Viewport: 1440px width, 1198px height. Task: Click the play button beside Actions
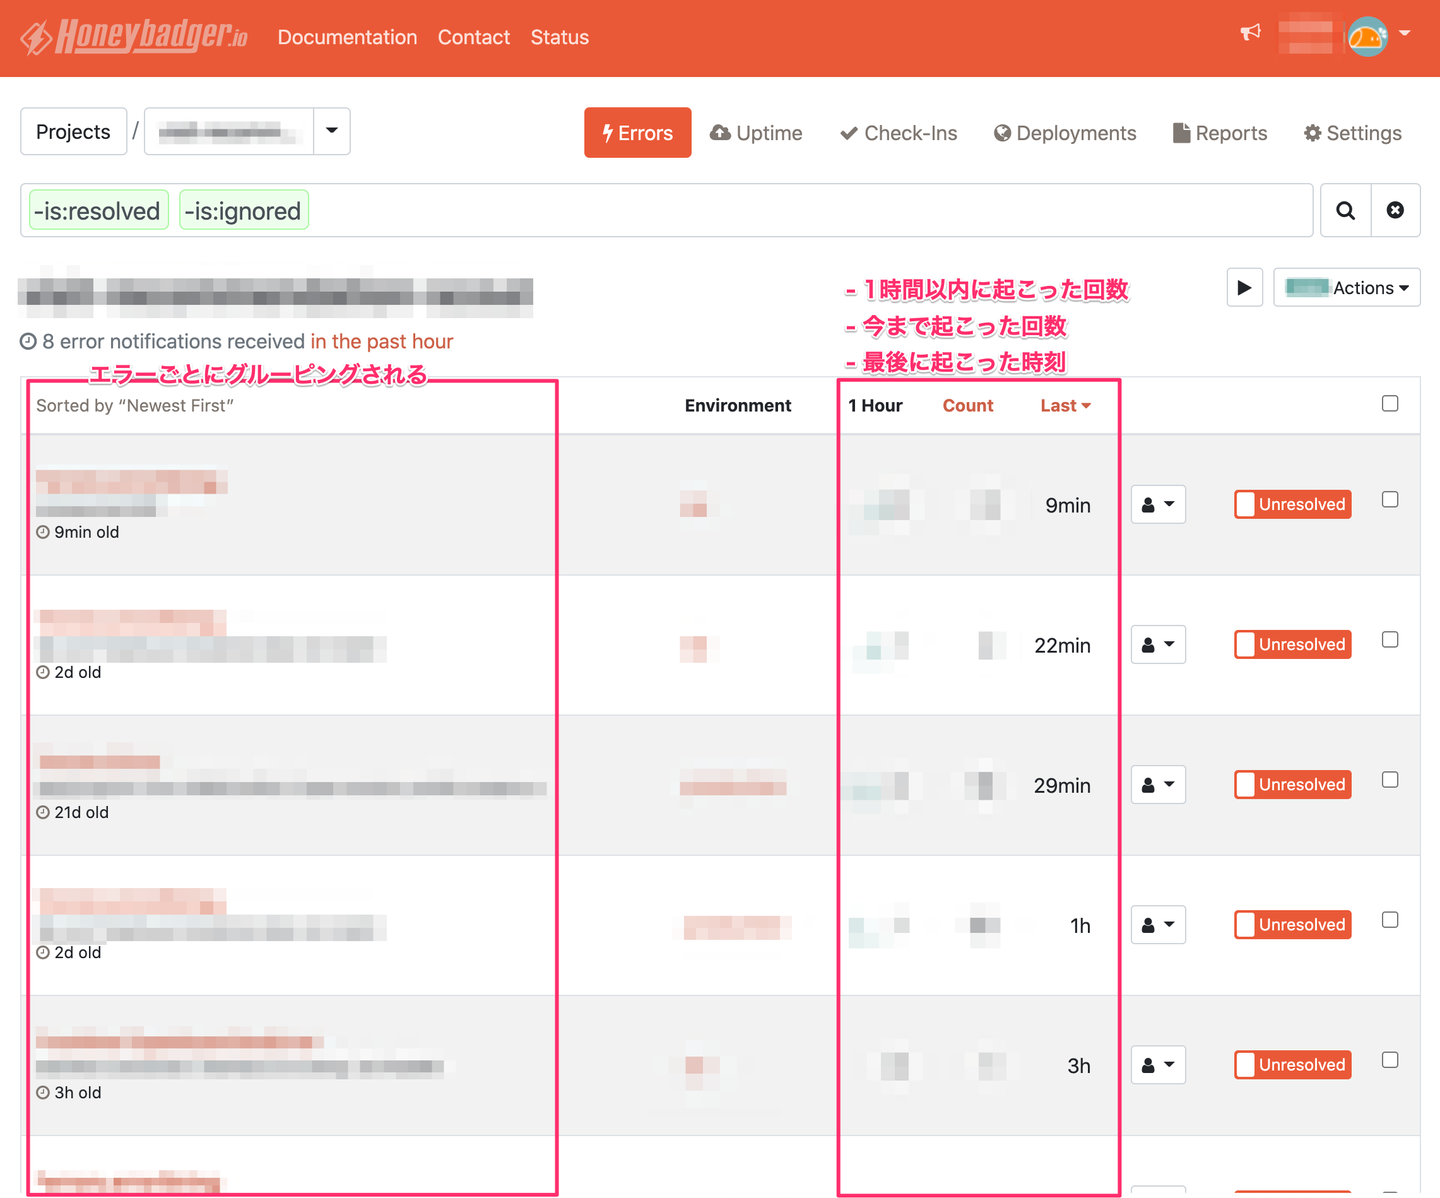(x=1244, y=288)
